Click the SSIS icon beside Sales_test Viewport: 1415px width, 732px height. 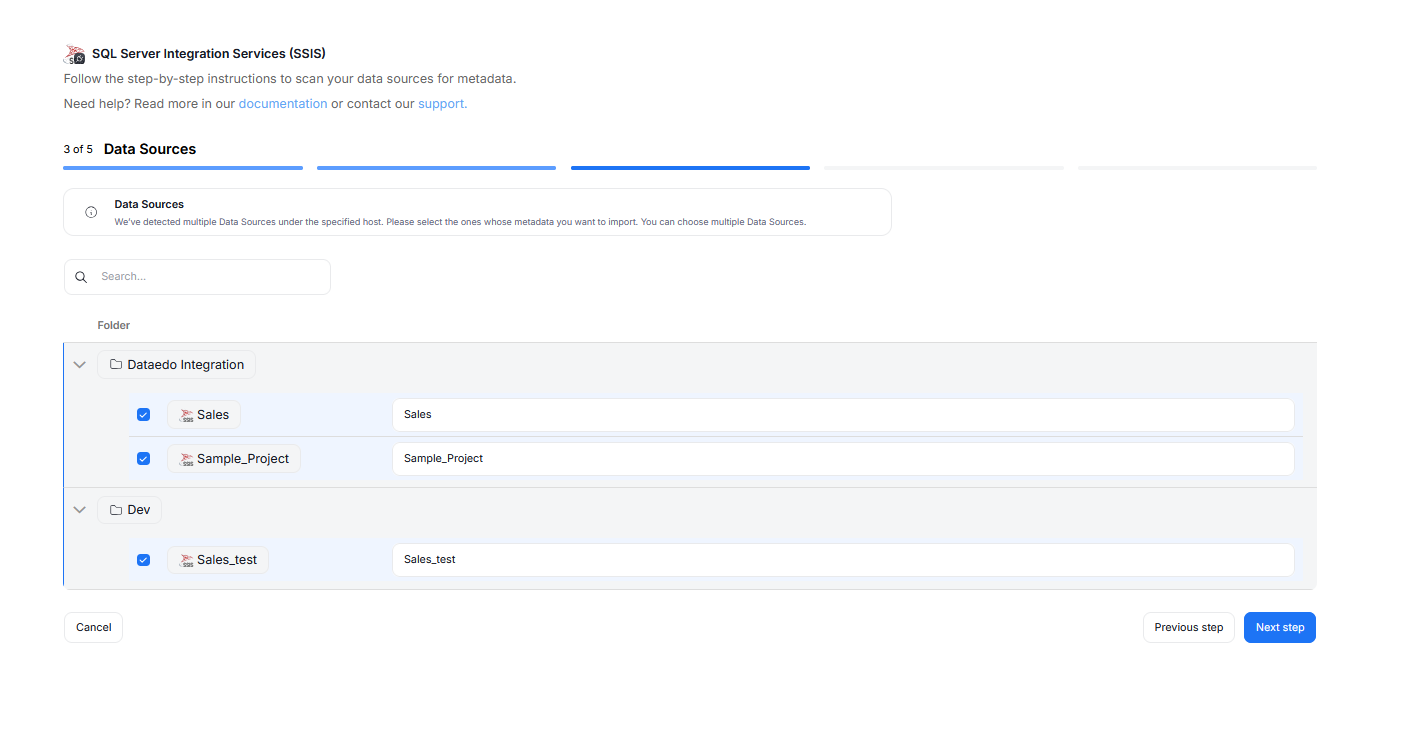[x=186, y=560]
